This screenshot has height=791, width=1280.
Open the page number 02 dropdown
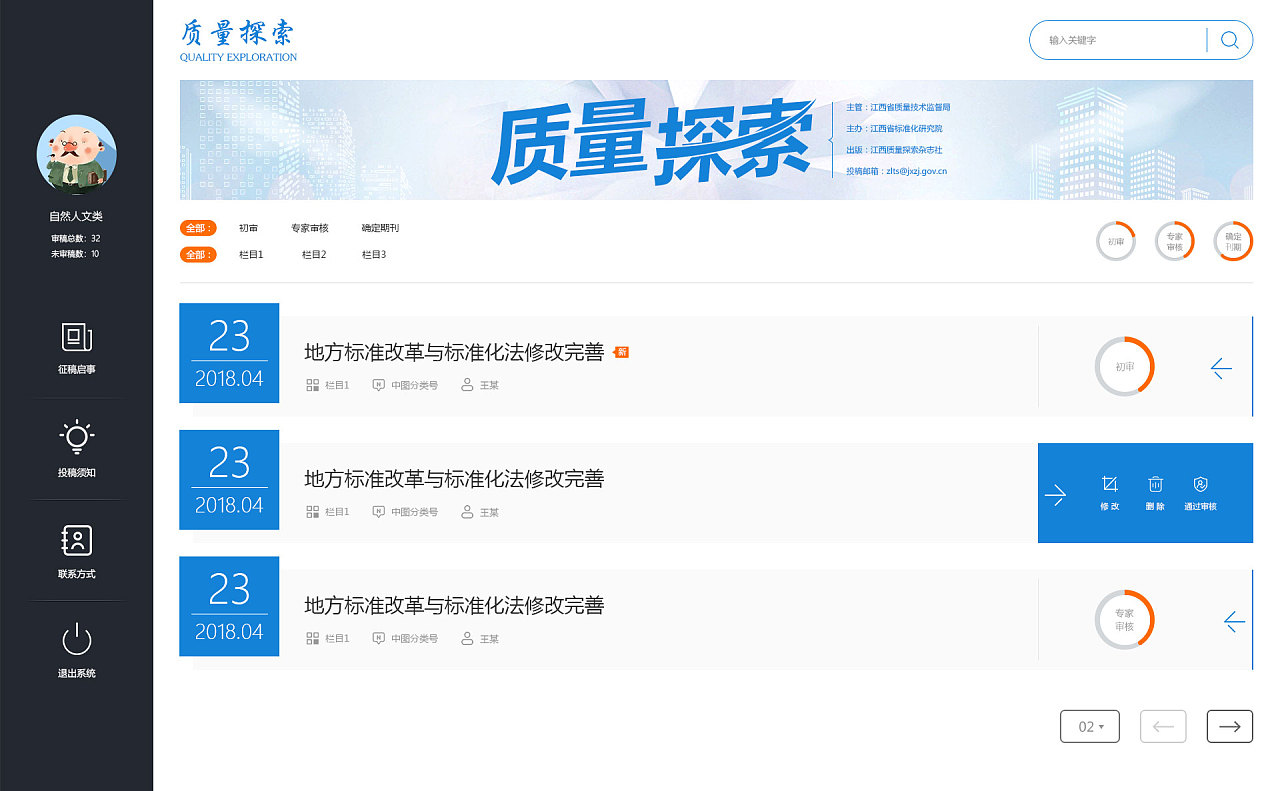[1090, 726]
